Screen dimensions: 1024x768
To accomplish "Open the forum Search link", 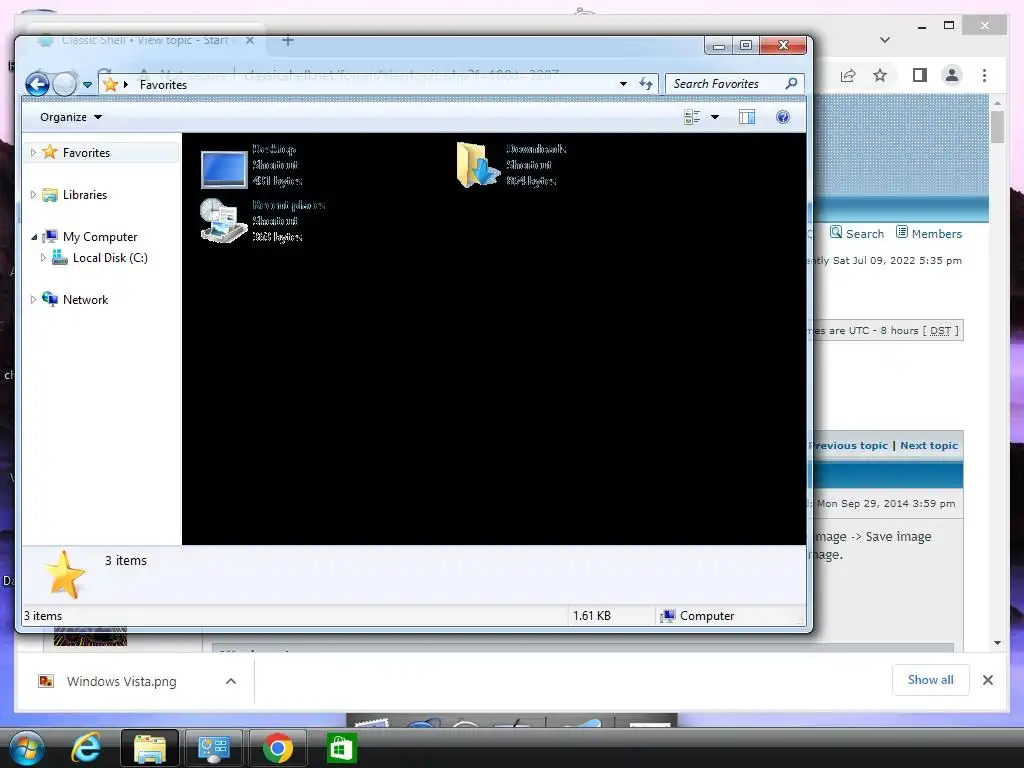I will point(857,233).
